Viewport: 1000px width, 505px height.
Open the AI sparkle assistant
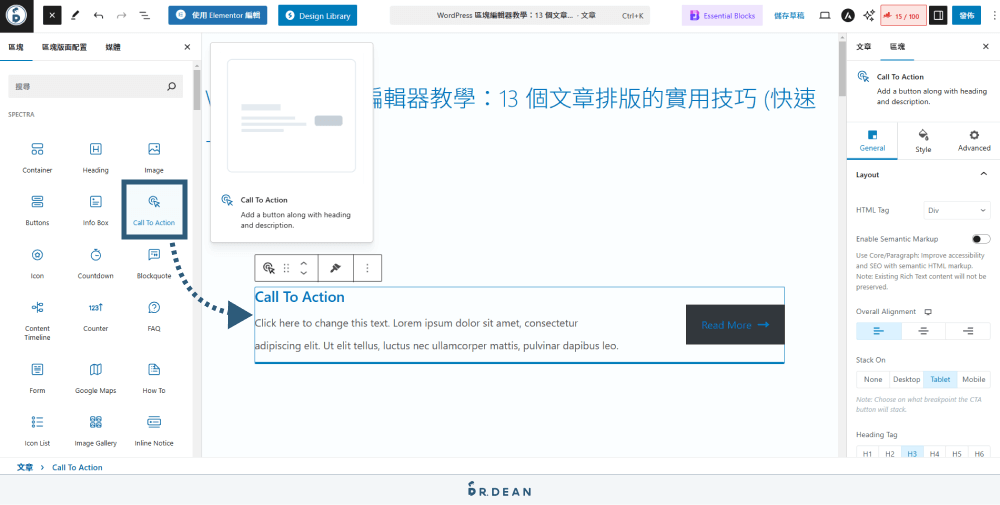point(869,15)
